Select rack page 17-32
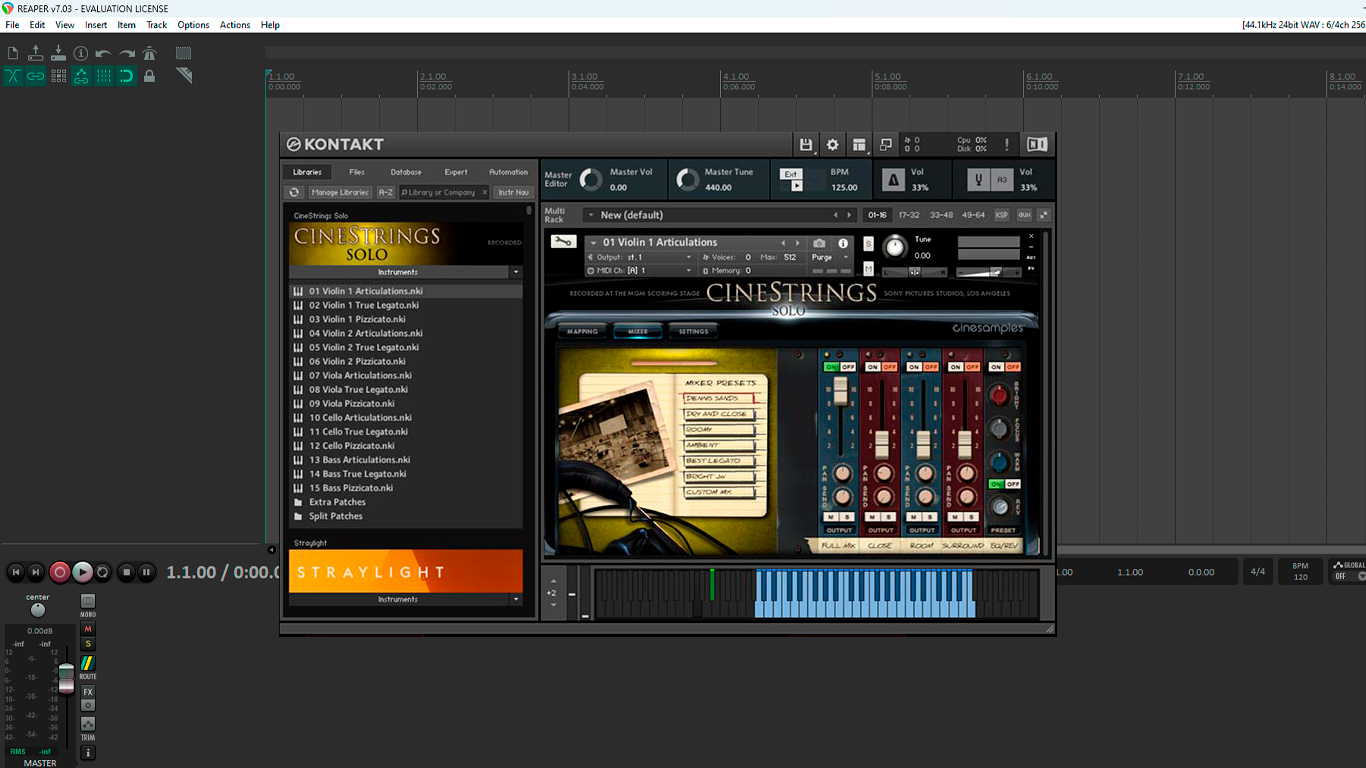This screenshot has height=768, width=1366. (909, 215)
